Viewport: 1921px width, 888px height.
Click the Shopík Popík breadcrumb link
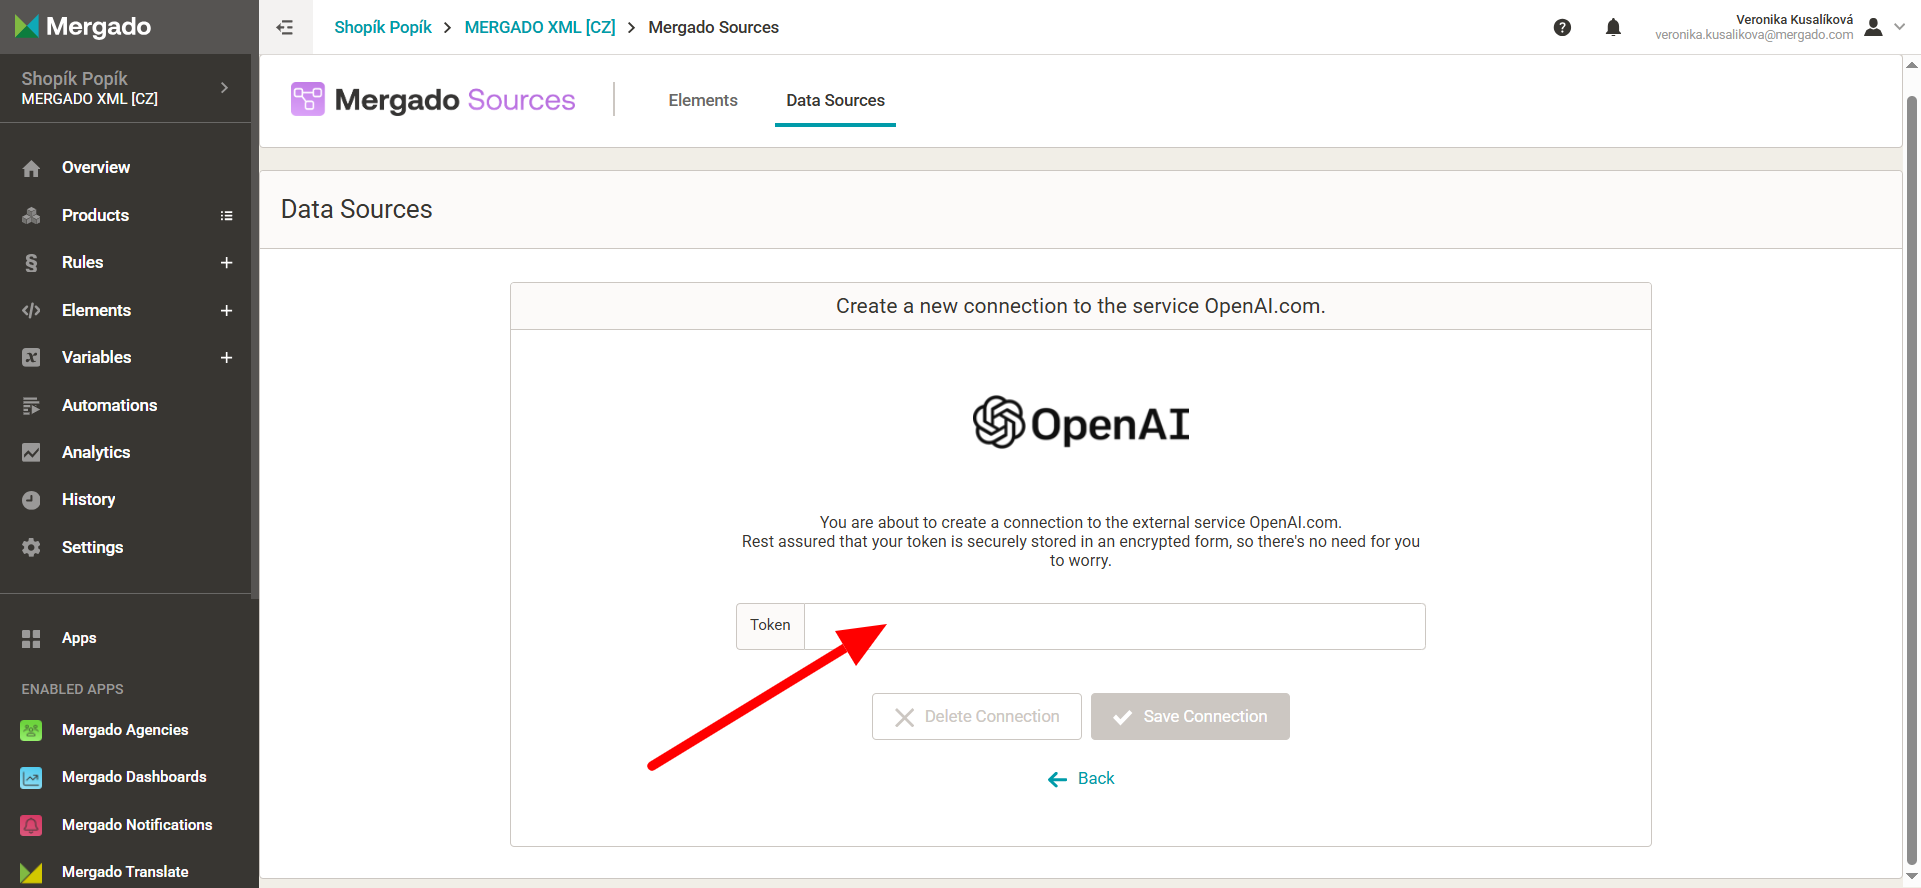[383, 27]
